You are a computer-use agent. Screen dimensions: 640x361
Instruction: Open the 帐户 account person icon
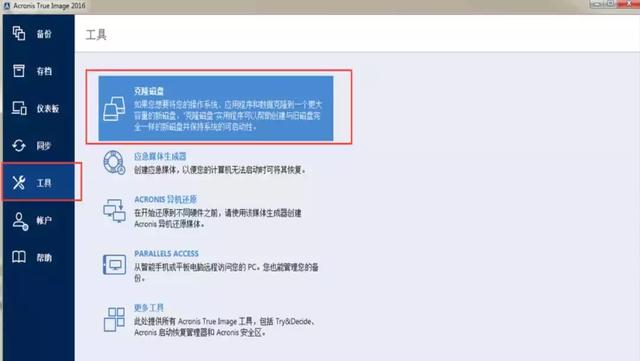[x=20, y=221]
